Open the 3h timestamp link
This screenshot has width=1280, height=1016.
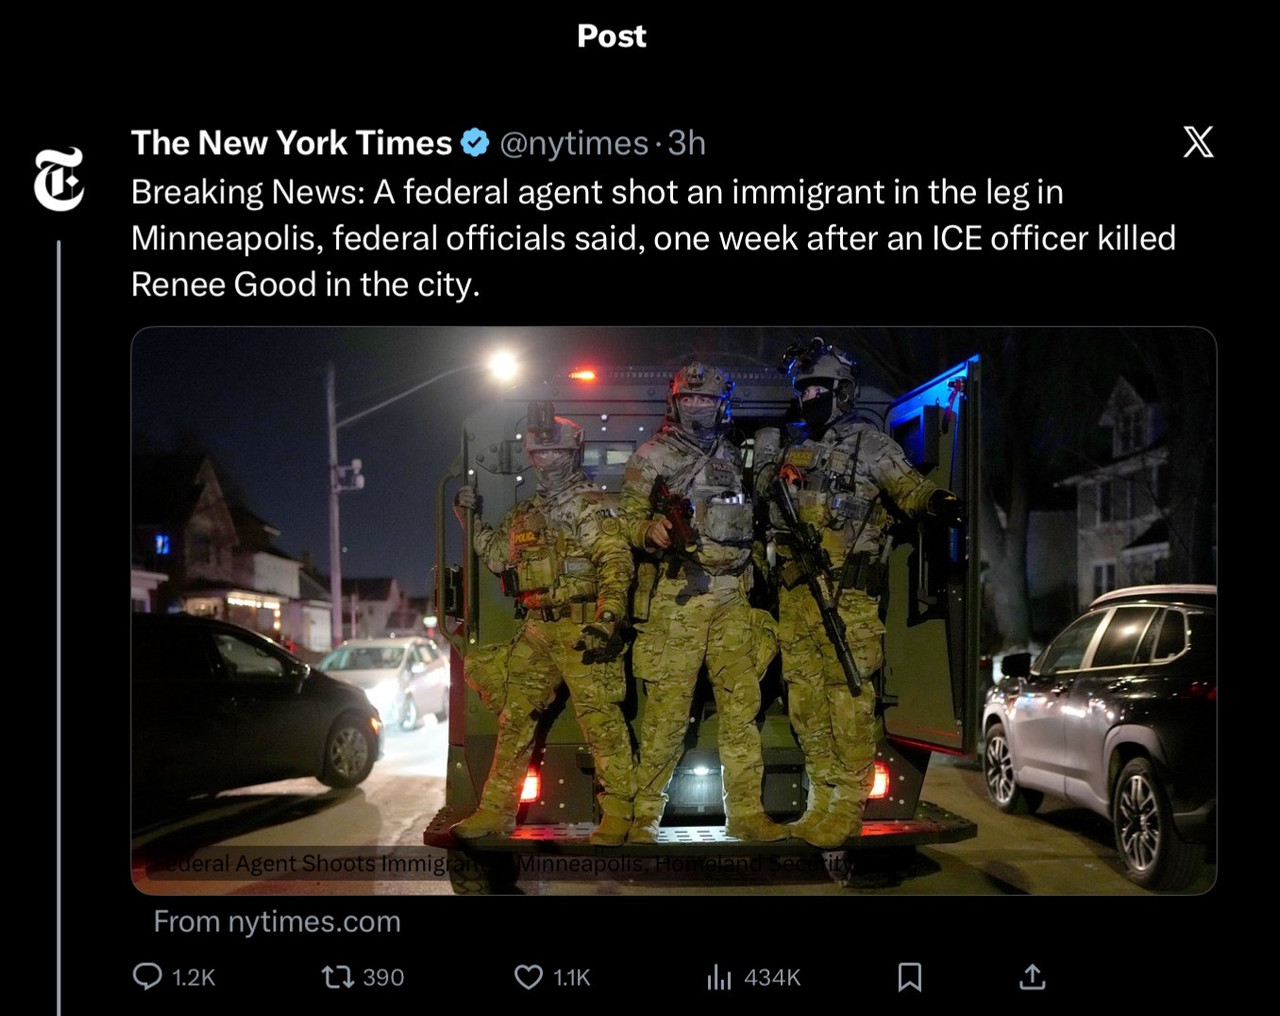point(686,143)
